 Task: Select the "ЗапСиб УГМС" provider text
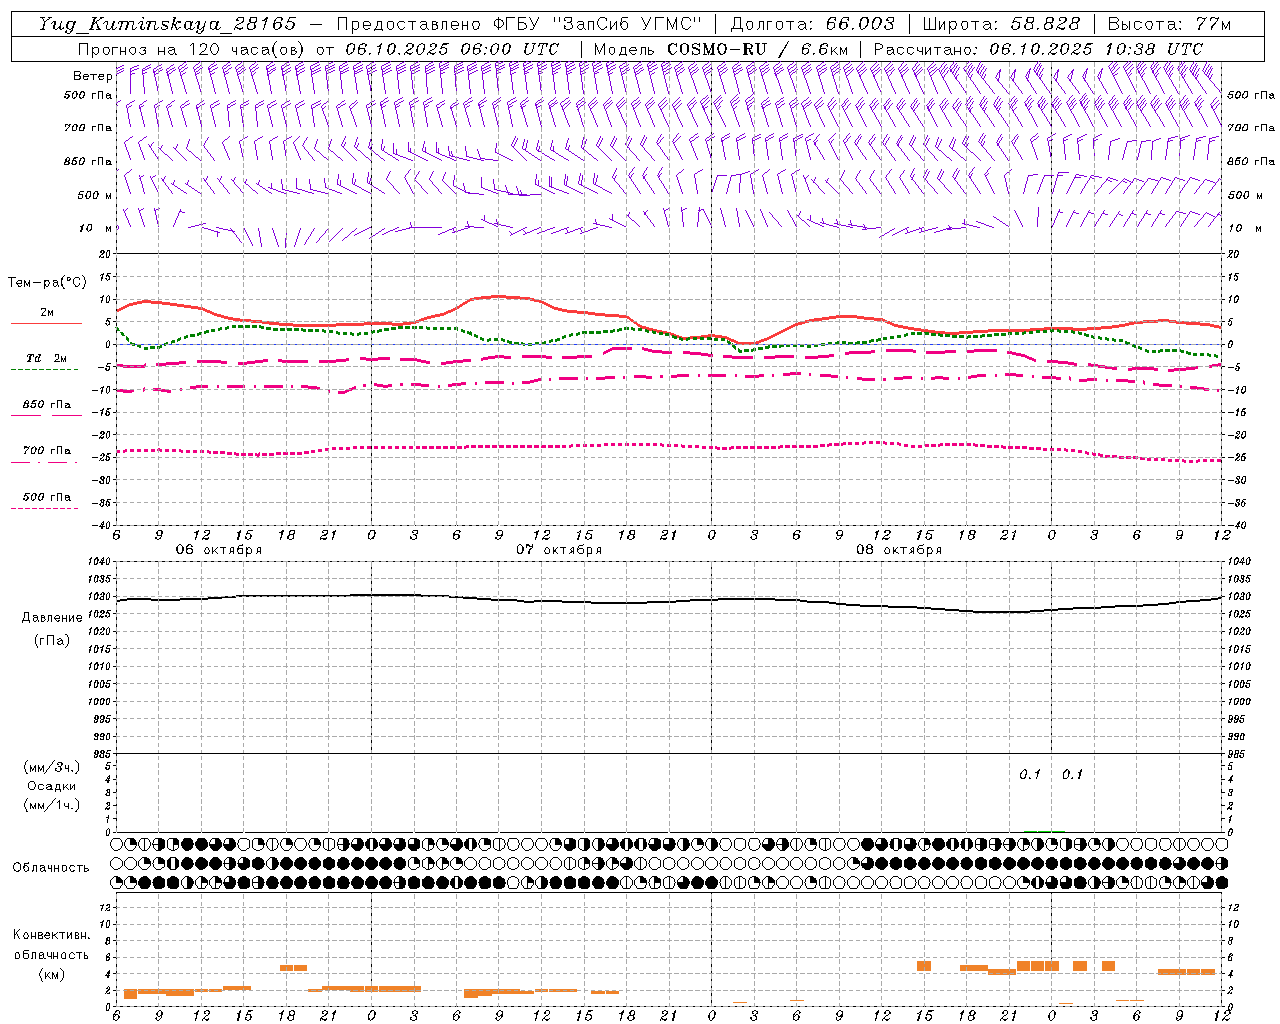point(628,24)
